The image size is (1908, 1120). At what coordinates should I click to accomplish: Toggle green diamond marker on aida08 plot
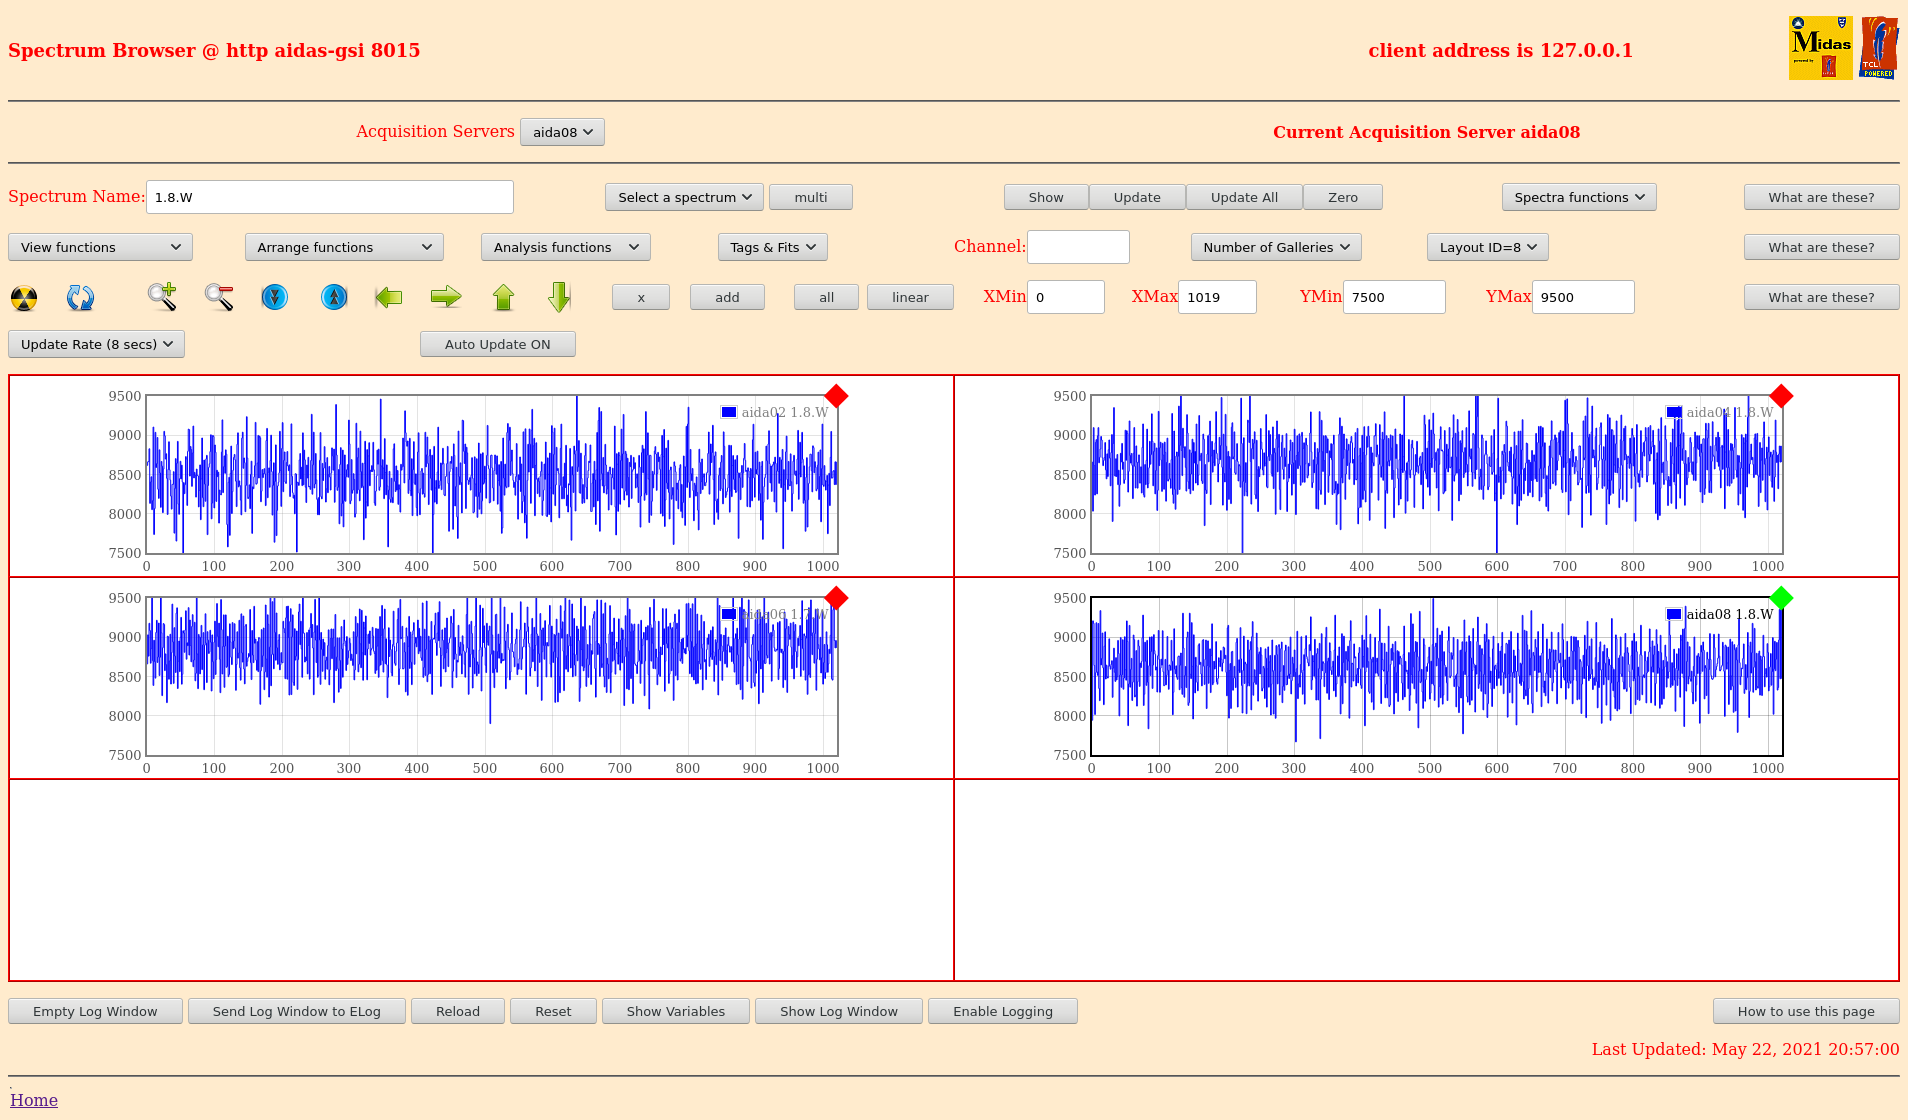coord(1781,598)
